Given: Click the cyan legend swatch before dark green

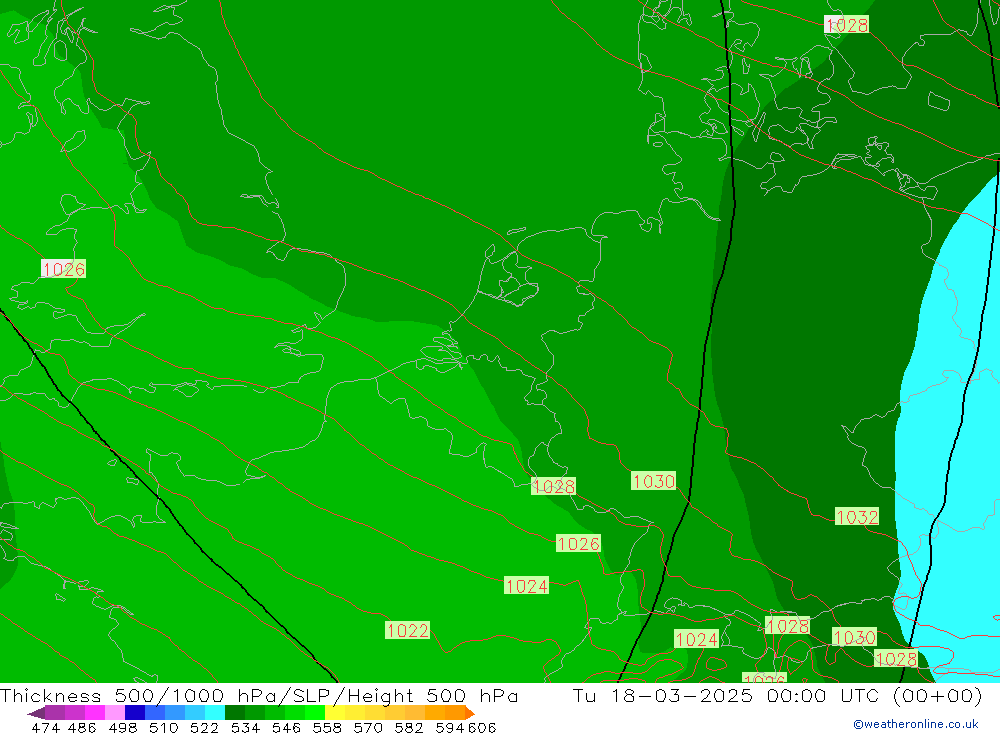Looking at the screenshot, I should coord(215,713).
